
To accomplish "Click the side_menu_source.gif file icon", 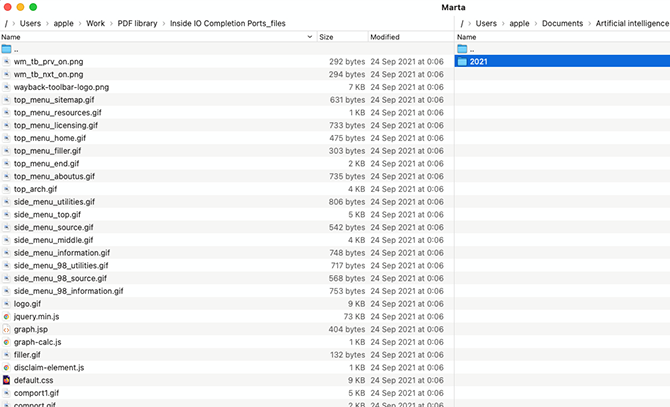I will (x=6, y=227).
